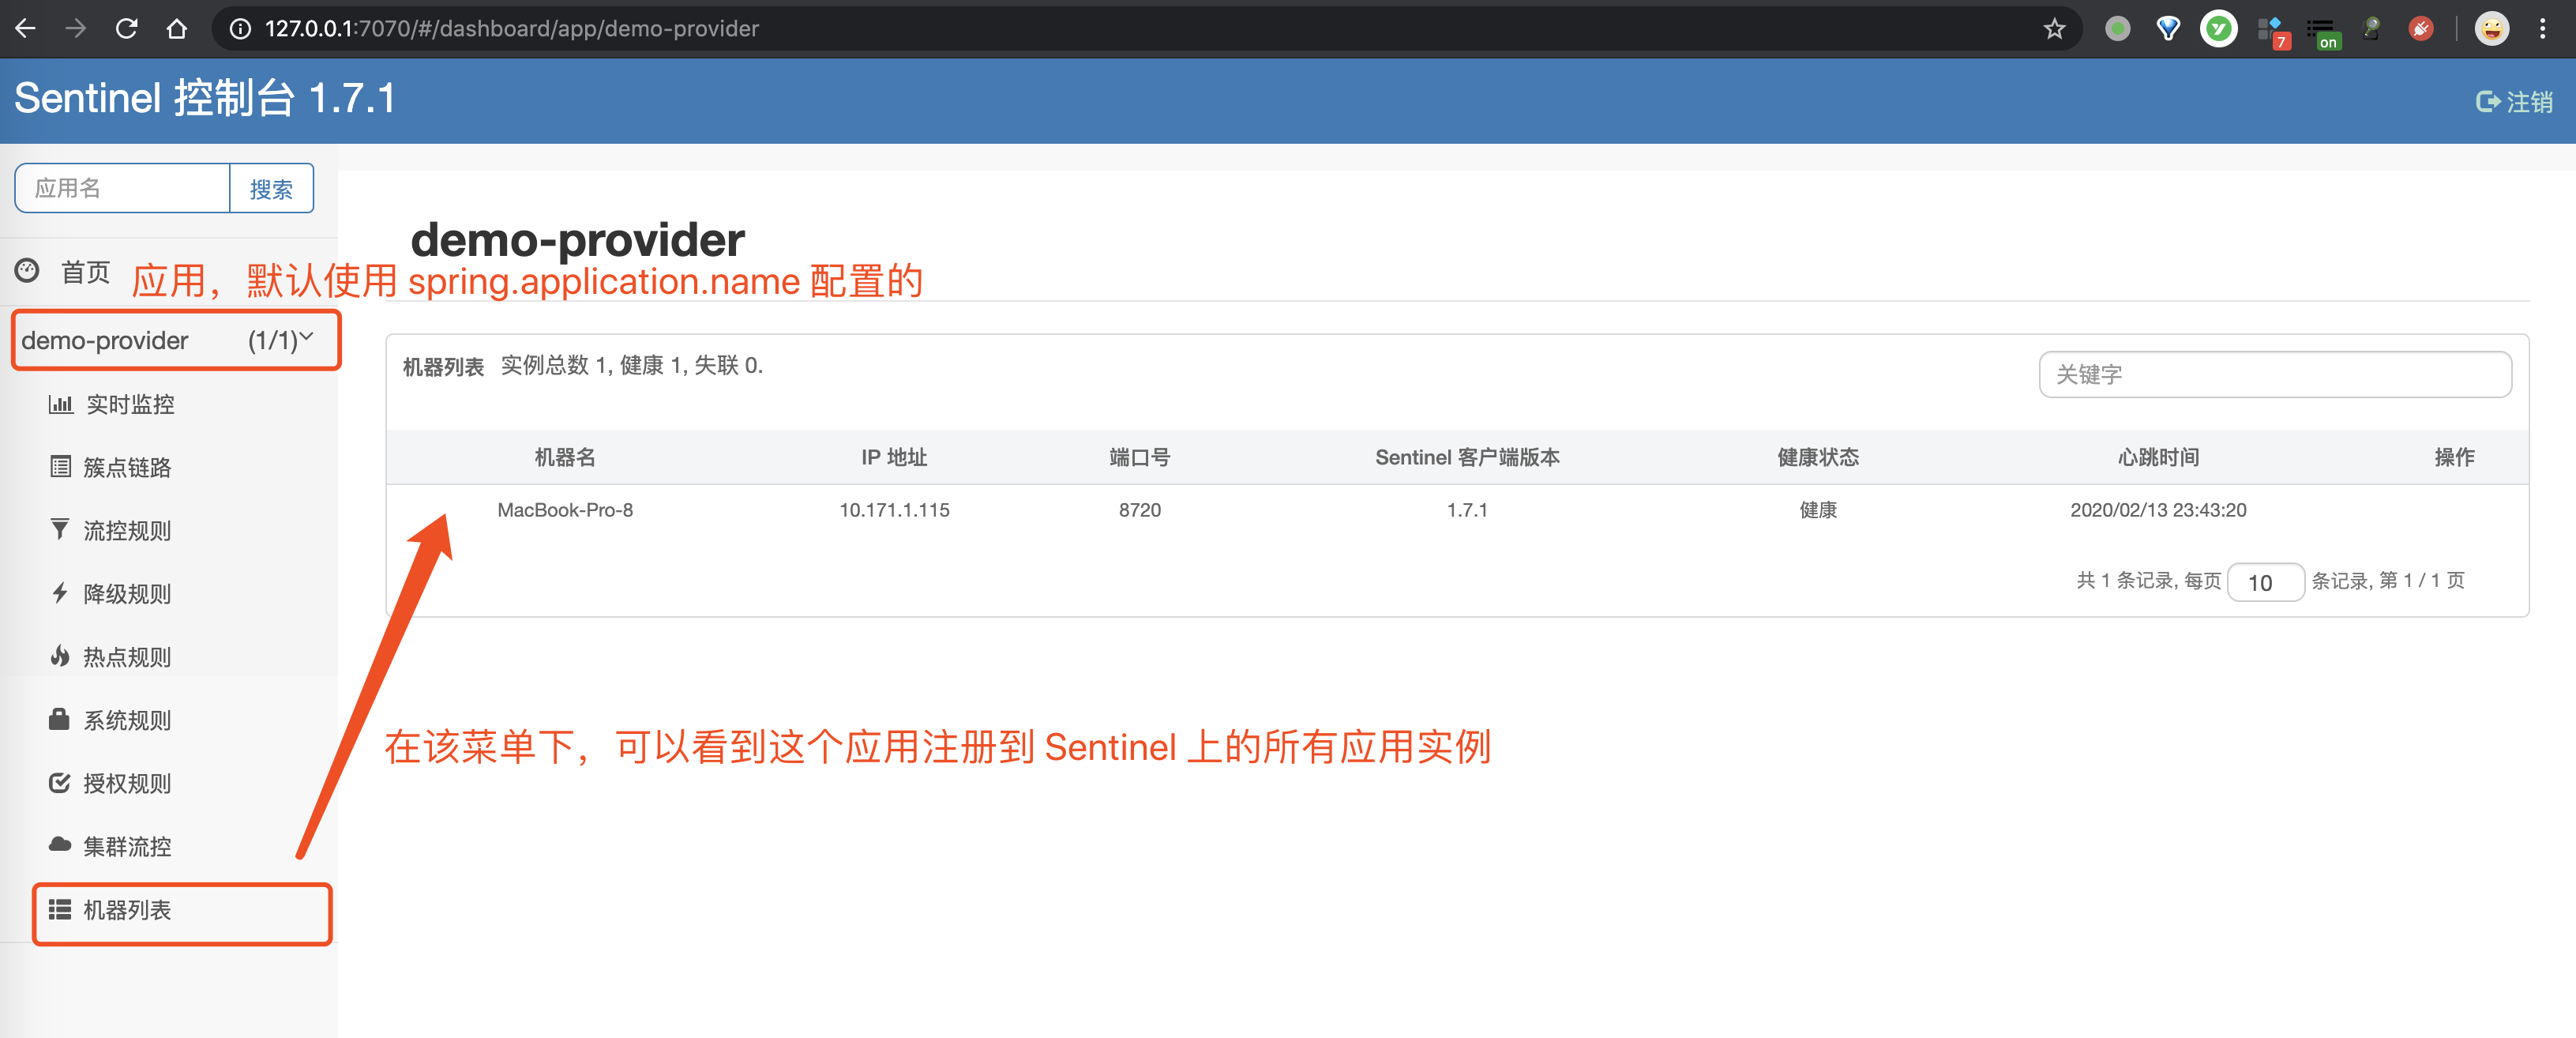Image resolution: width=2576 pixels, height=1038 pixels.
Task: Select the 热点规则 hotspot rules flame icon
Action: pos(60,656)
